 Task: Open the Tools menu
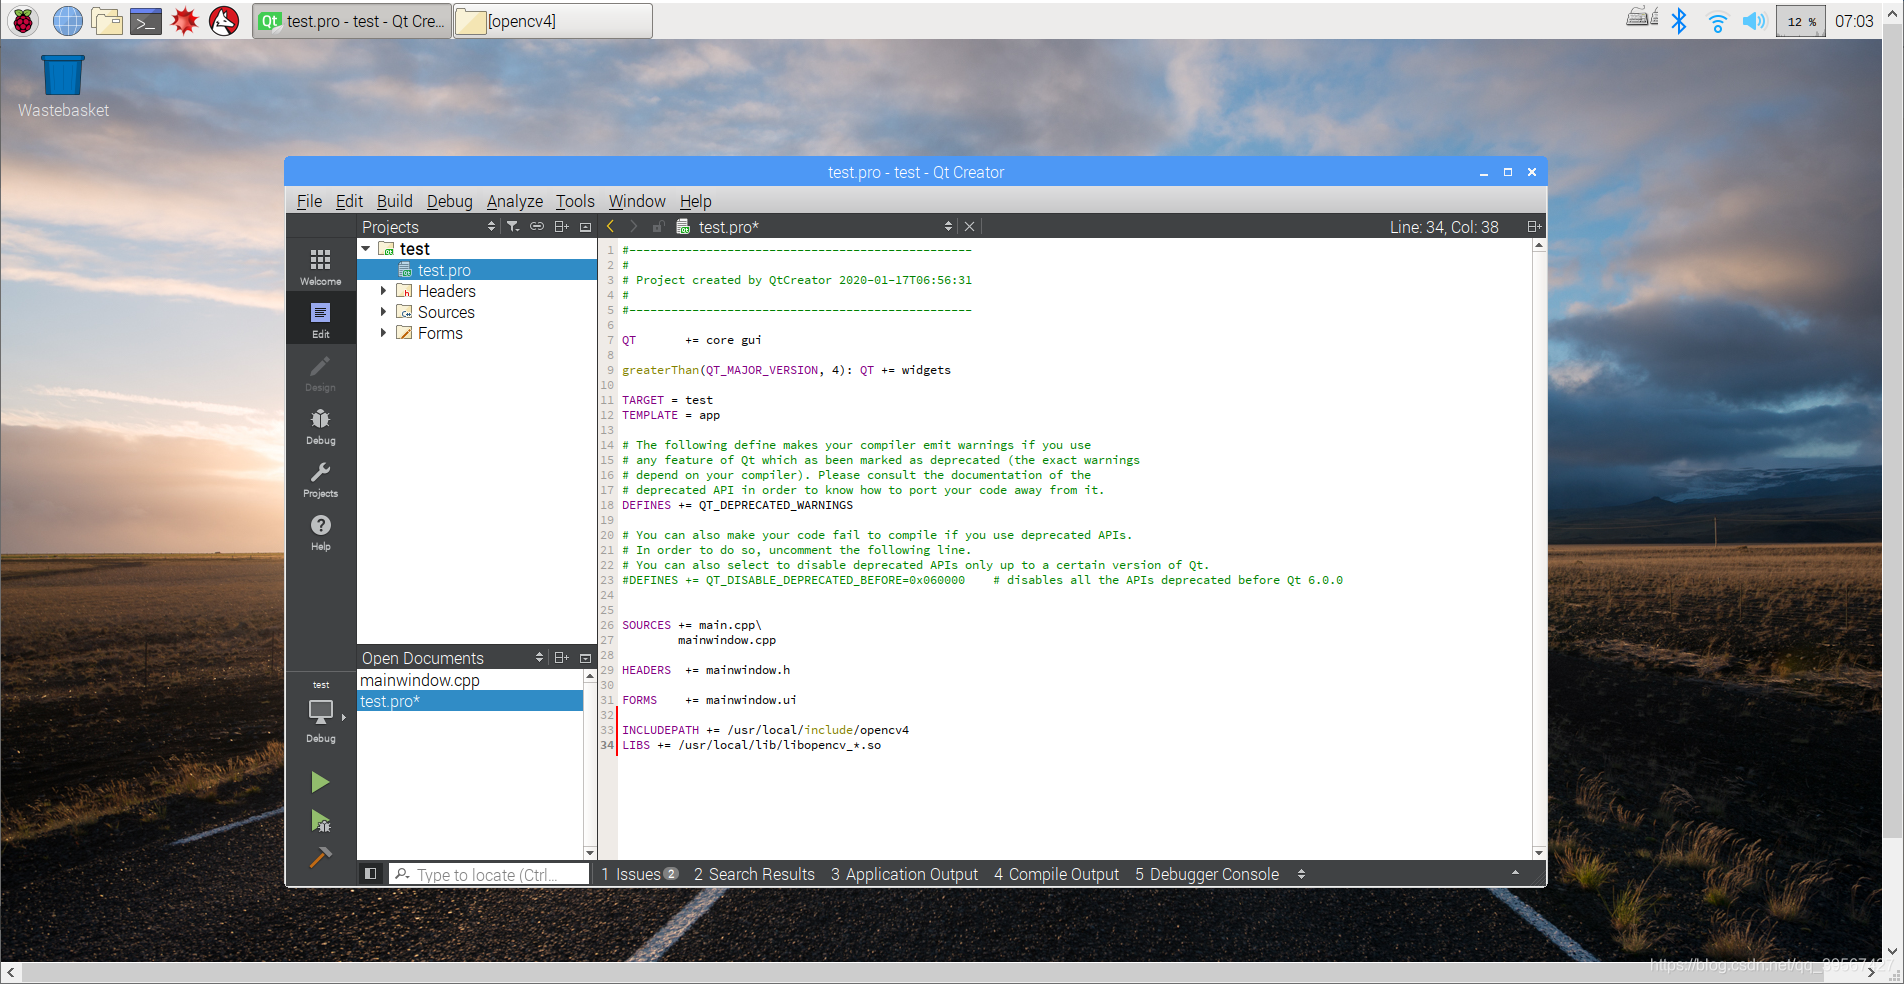575,201
